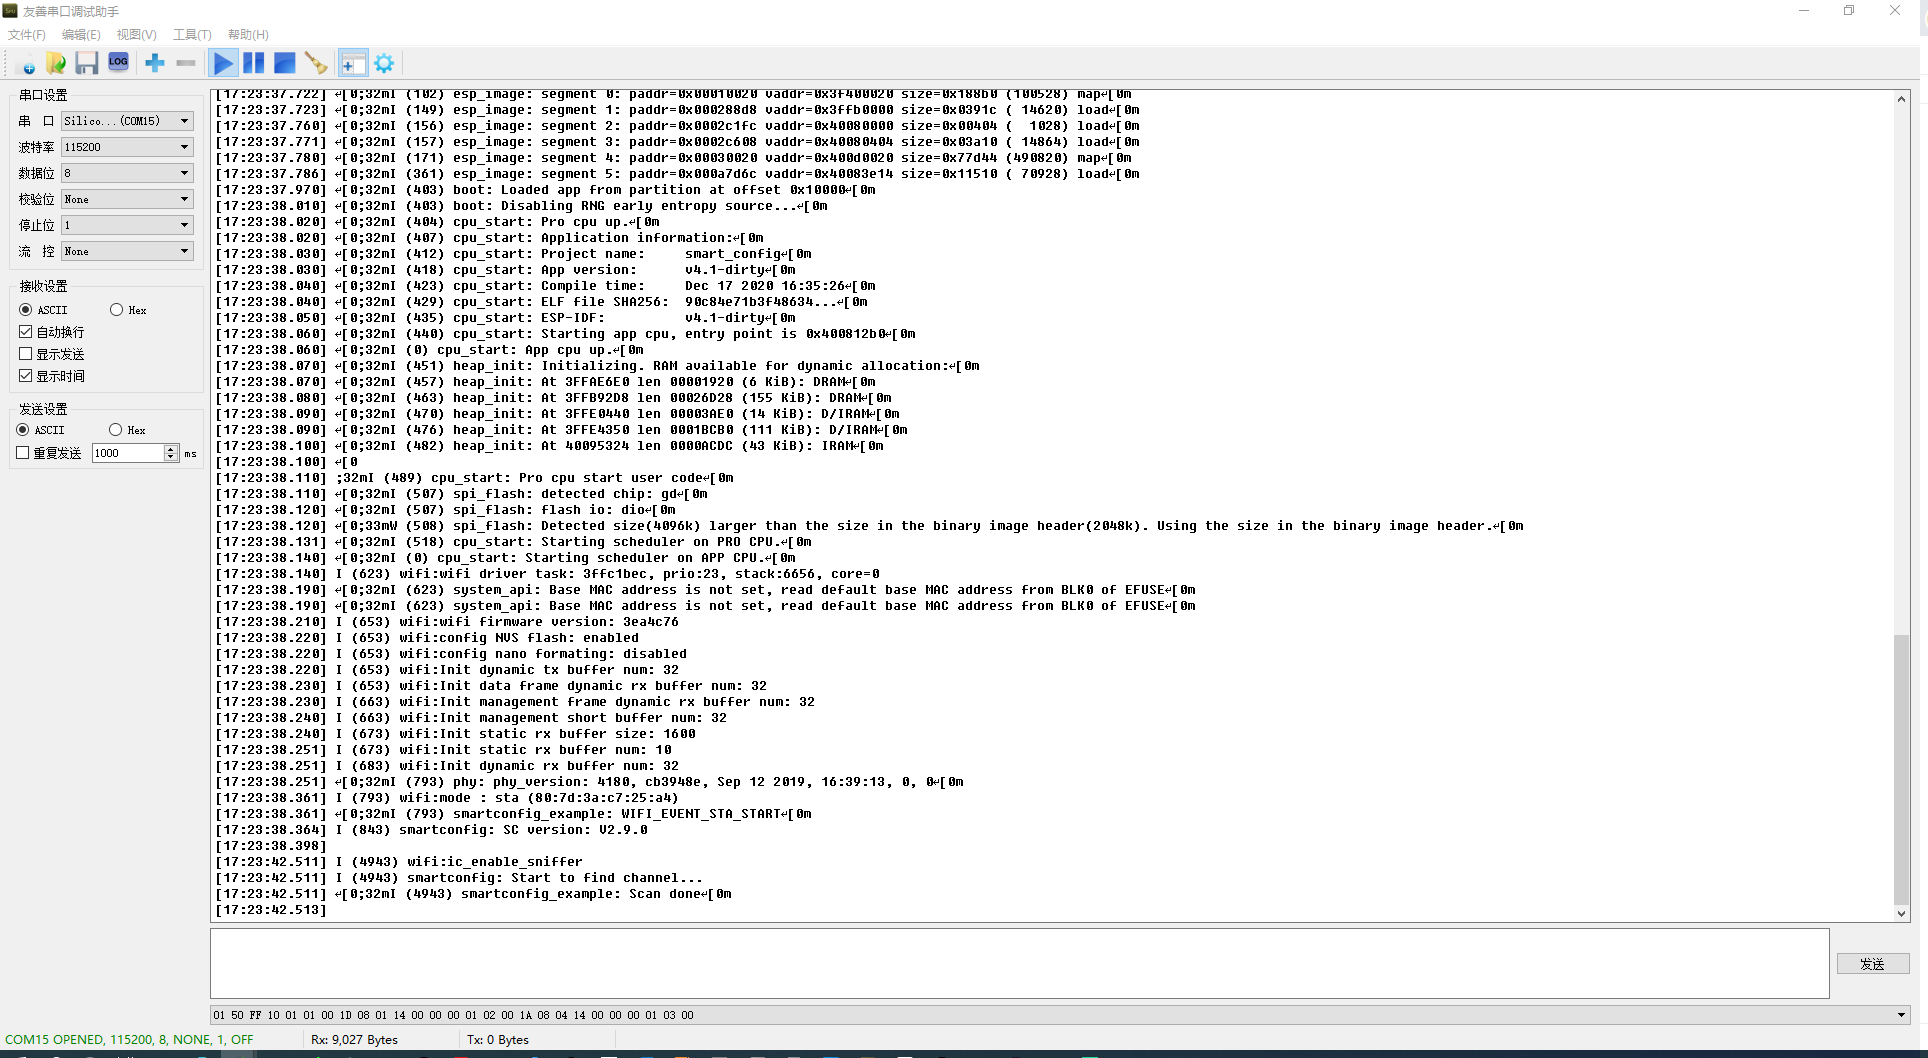
Task: Stop the serial port with stop icon
Action: [285, 63]
